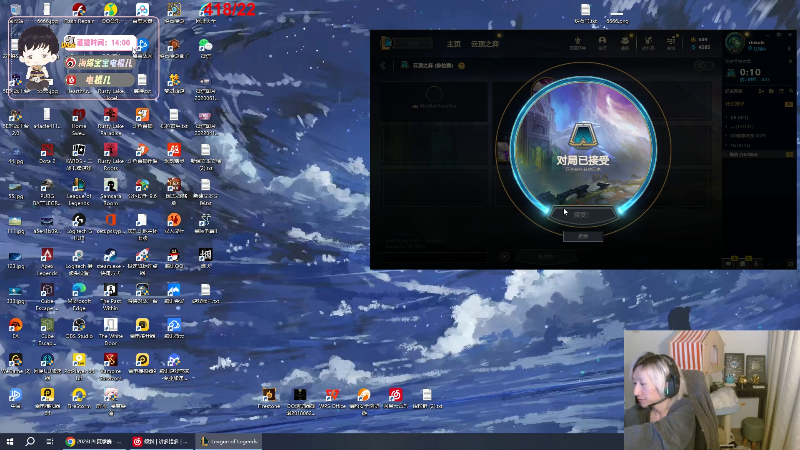The height and width of the screenshot is (450, 800).
Task: Click the 4585 blue essence balance
Action: (x=701, y=47)
